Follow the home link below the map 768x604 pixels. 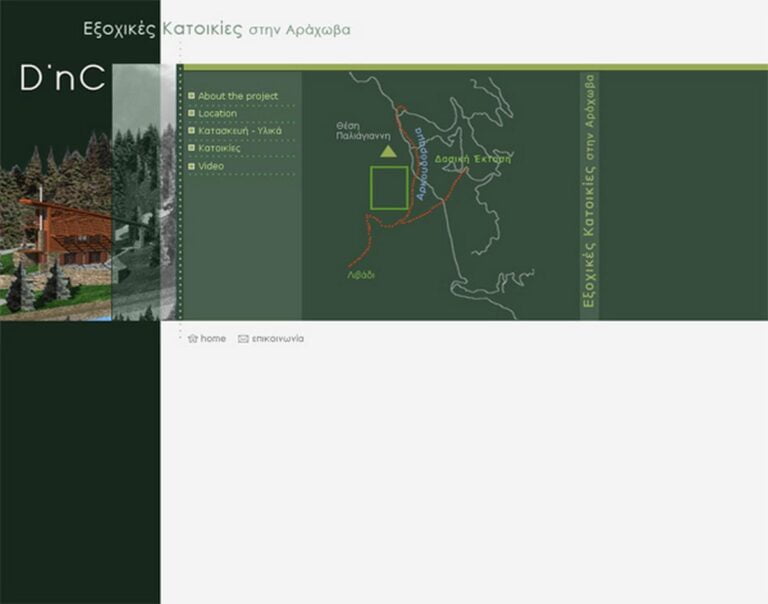coord(213,339)
